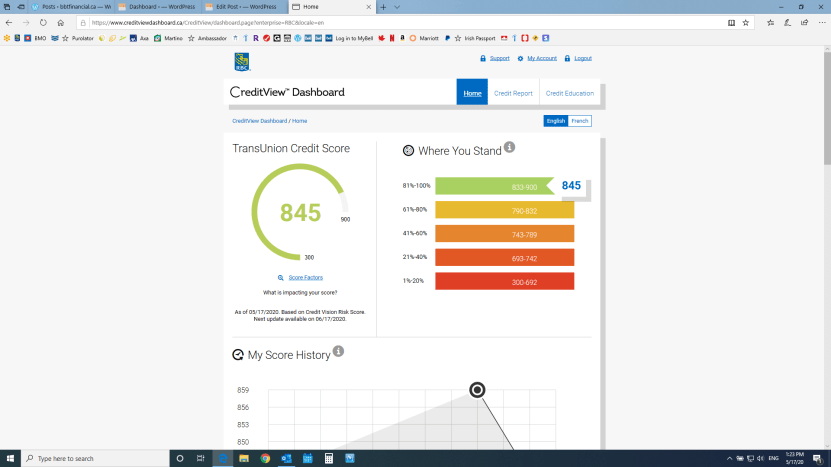
Task: Open the Credit Education tab
Action: (570, 93)
